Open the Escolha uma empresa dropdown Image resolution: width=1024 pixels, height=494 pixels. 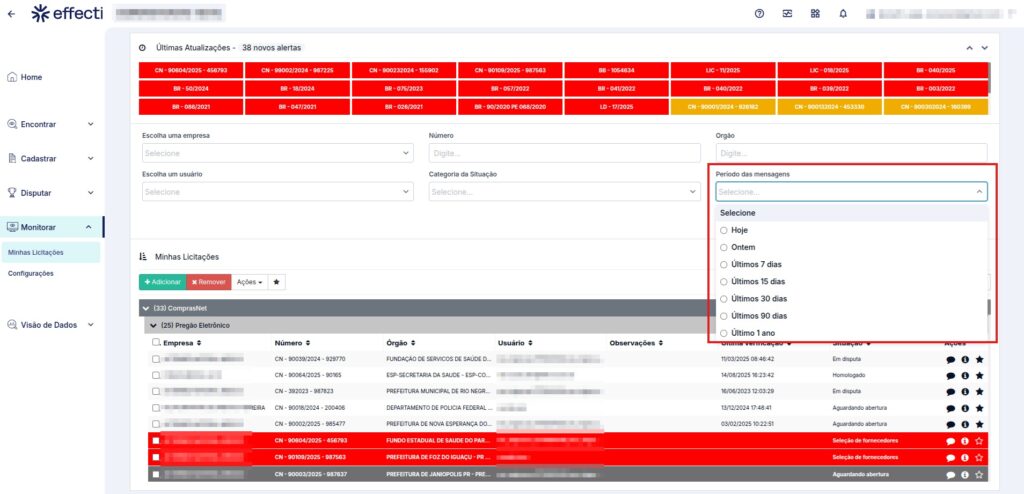coord(278,153)
